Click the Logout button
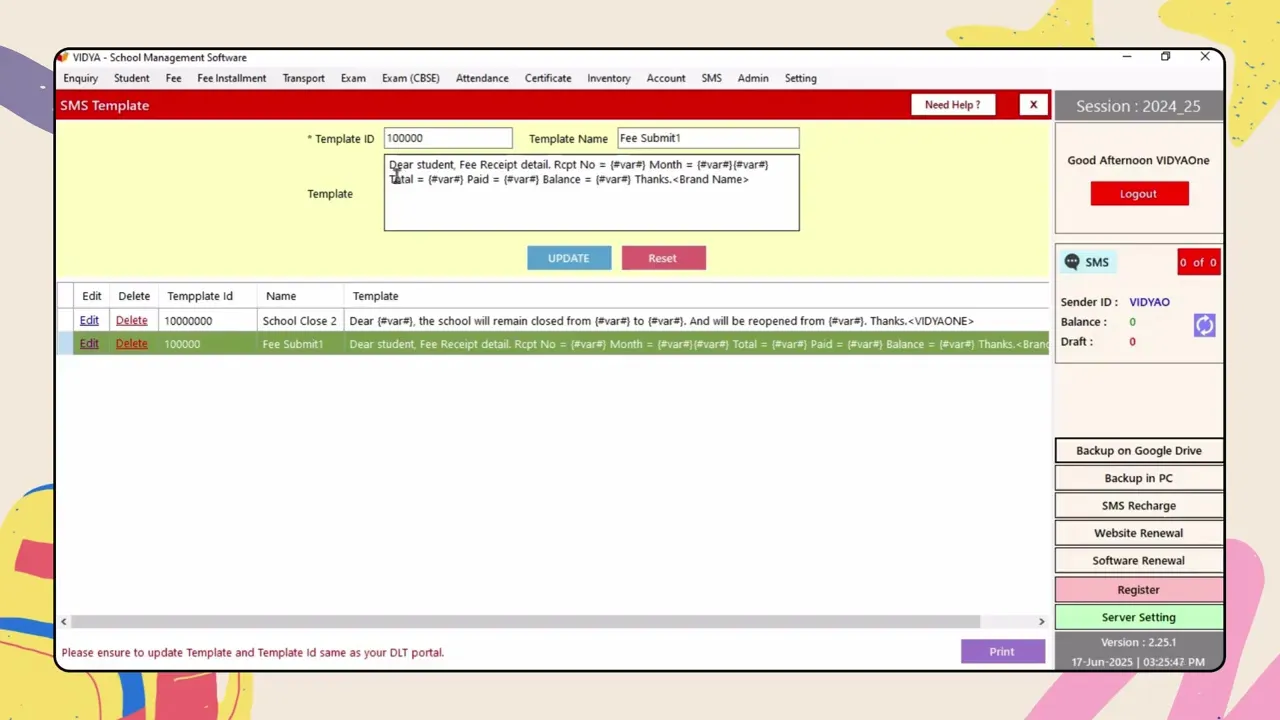Screen dimensions: 1280x720 coord(1139,193)
